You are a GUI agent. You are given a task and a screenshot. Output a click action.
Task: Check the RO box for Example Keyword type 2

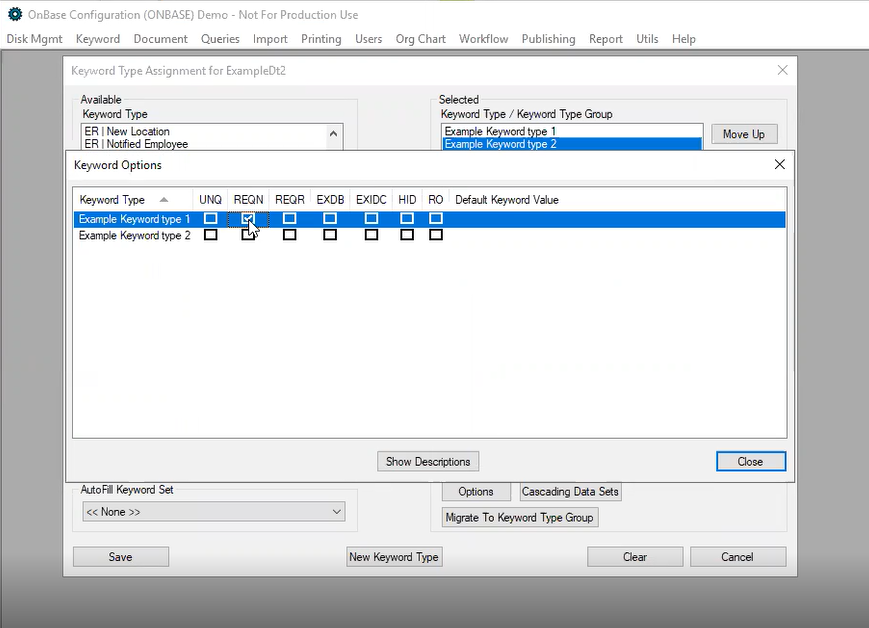tap(435, 234)
